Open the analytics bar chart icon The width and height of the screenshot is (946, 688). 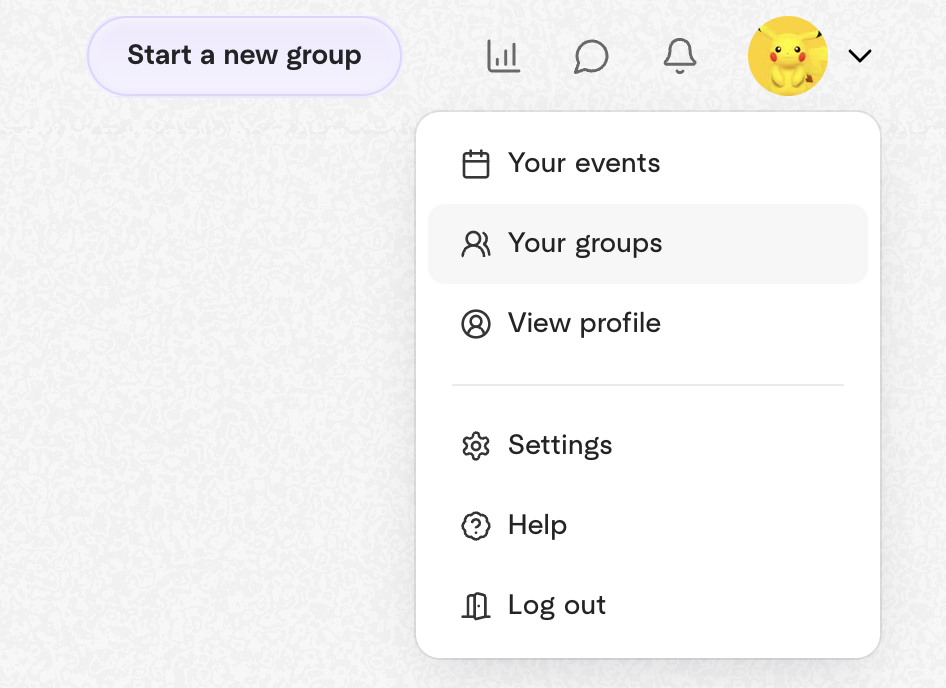point(503,57)
